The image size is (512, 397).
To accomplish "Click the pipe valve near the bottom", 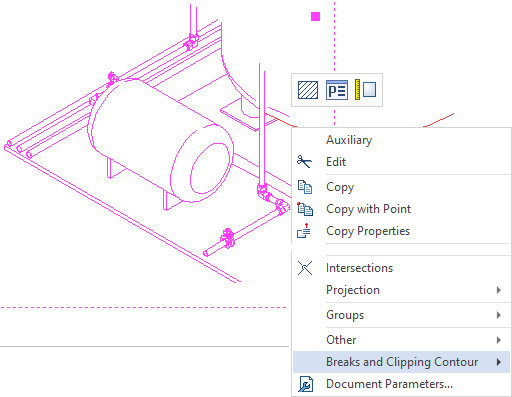I will point(227,238).
